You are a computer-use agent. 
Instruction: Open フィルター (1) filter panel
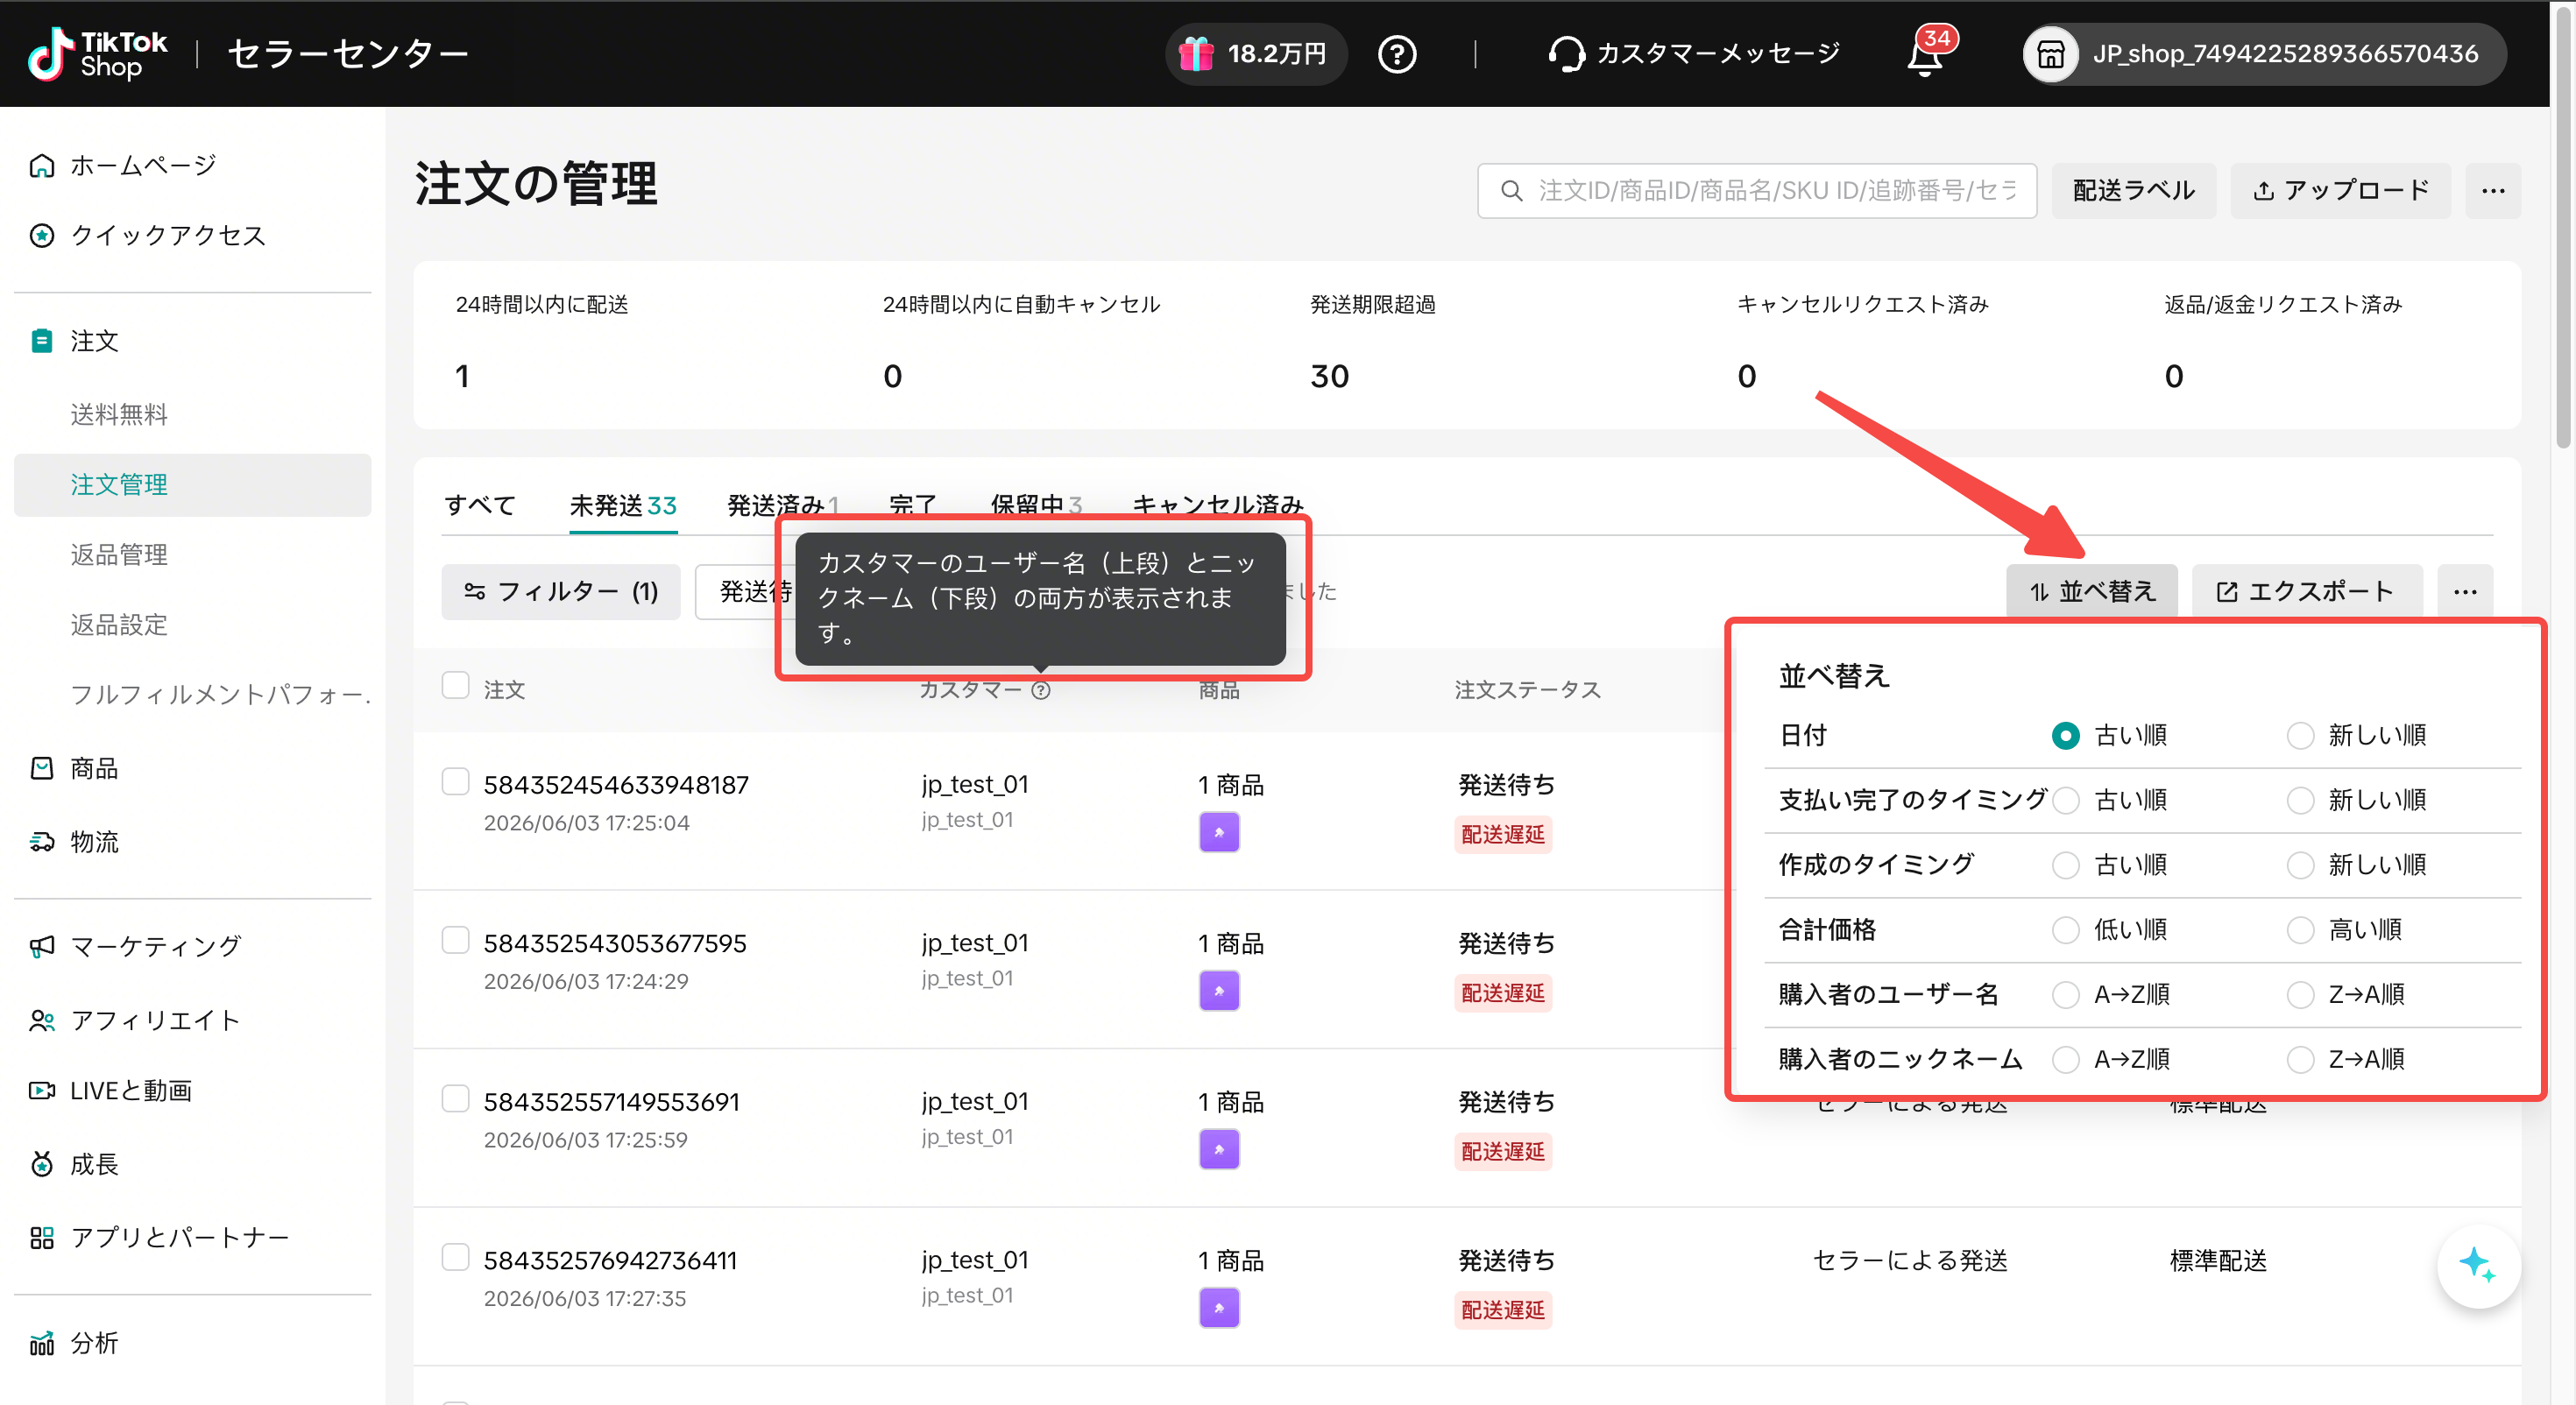click(561, 591)
